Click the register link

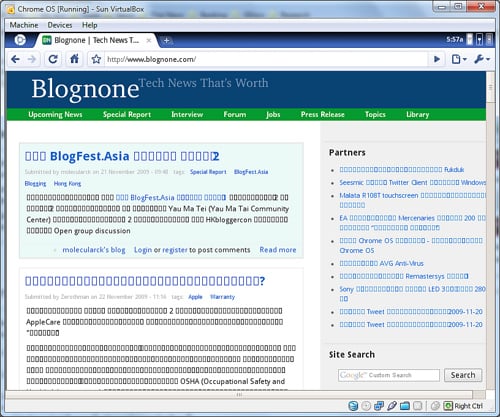(175, 250)
